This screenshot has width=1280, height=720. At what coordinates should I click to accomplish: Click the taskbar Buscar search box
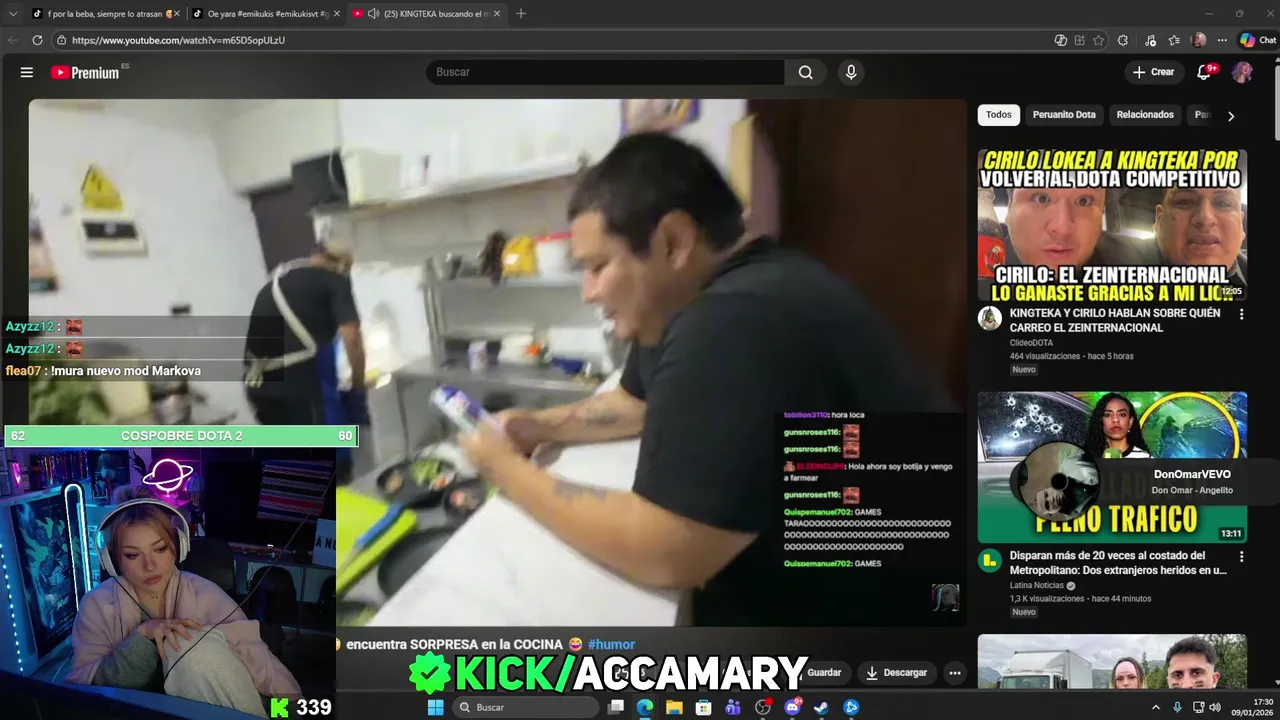[x=525, y=707]
